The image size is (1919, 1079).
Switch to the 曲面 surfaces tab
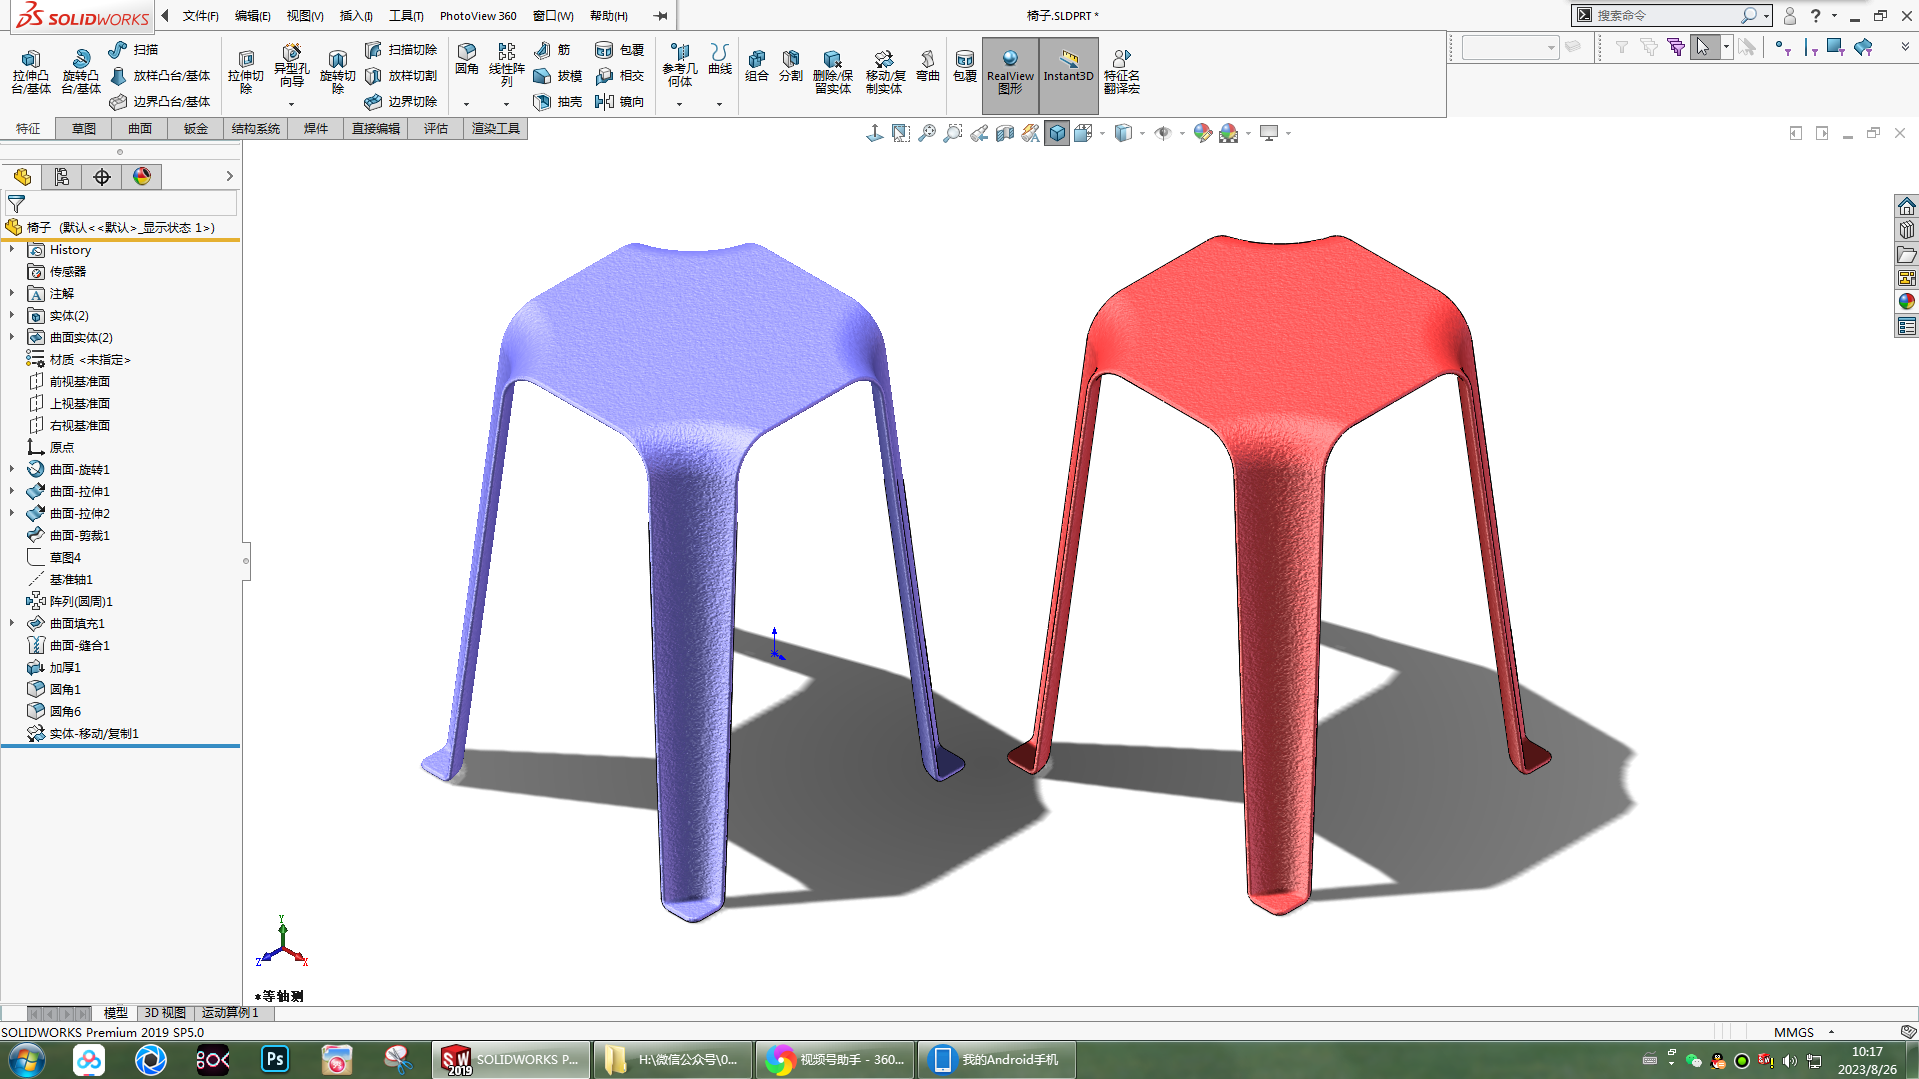[x=140, y=128]
